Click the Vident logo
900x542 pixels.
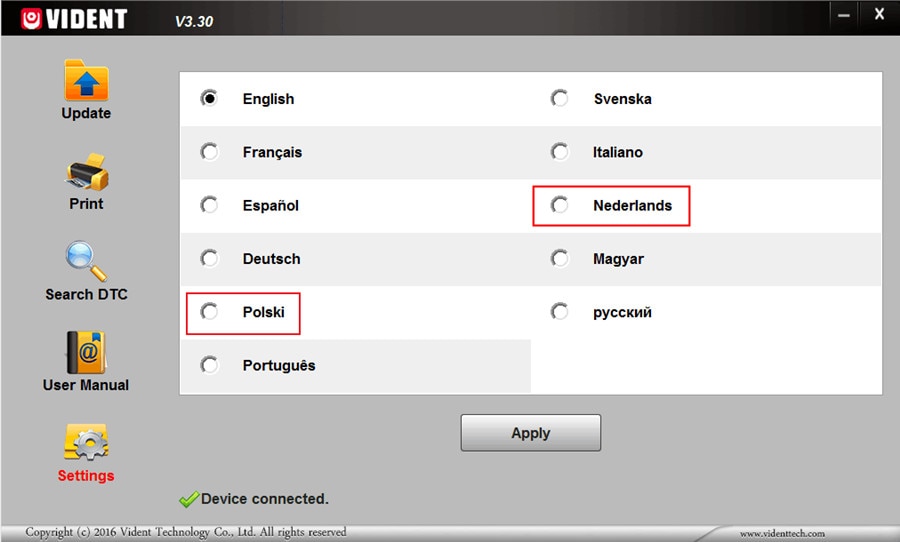(x=73, y=19)
